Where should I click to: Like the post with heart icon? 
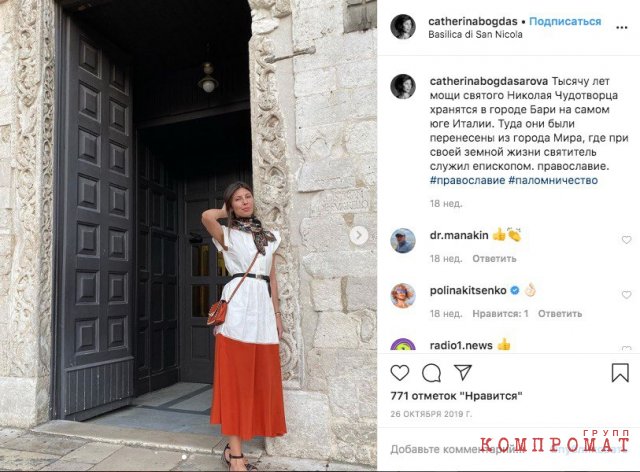coord(400,373)
